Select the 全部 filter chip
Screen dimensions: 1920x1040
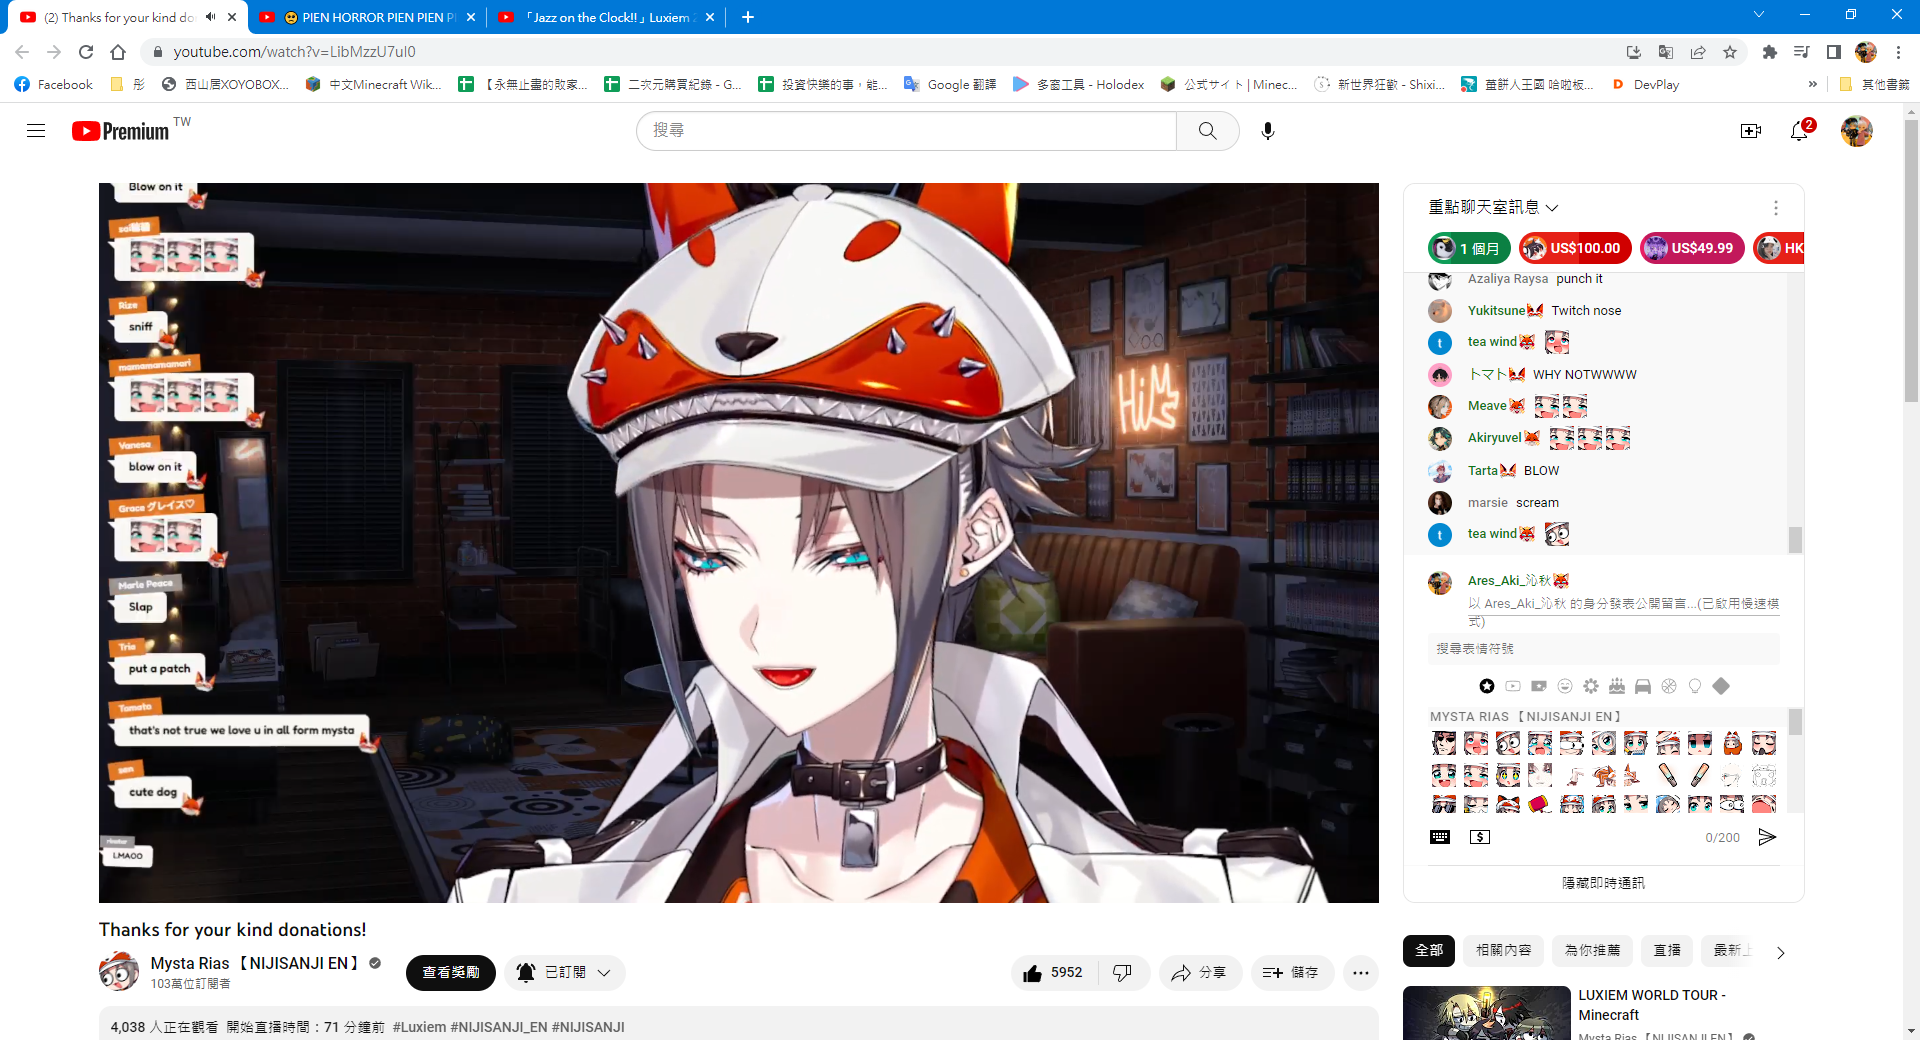click(1429, 950)
